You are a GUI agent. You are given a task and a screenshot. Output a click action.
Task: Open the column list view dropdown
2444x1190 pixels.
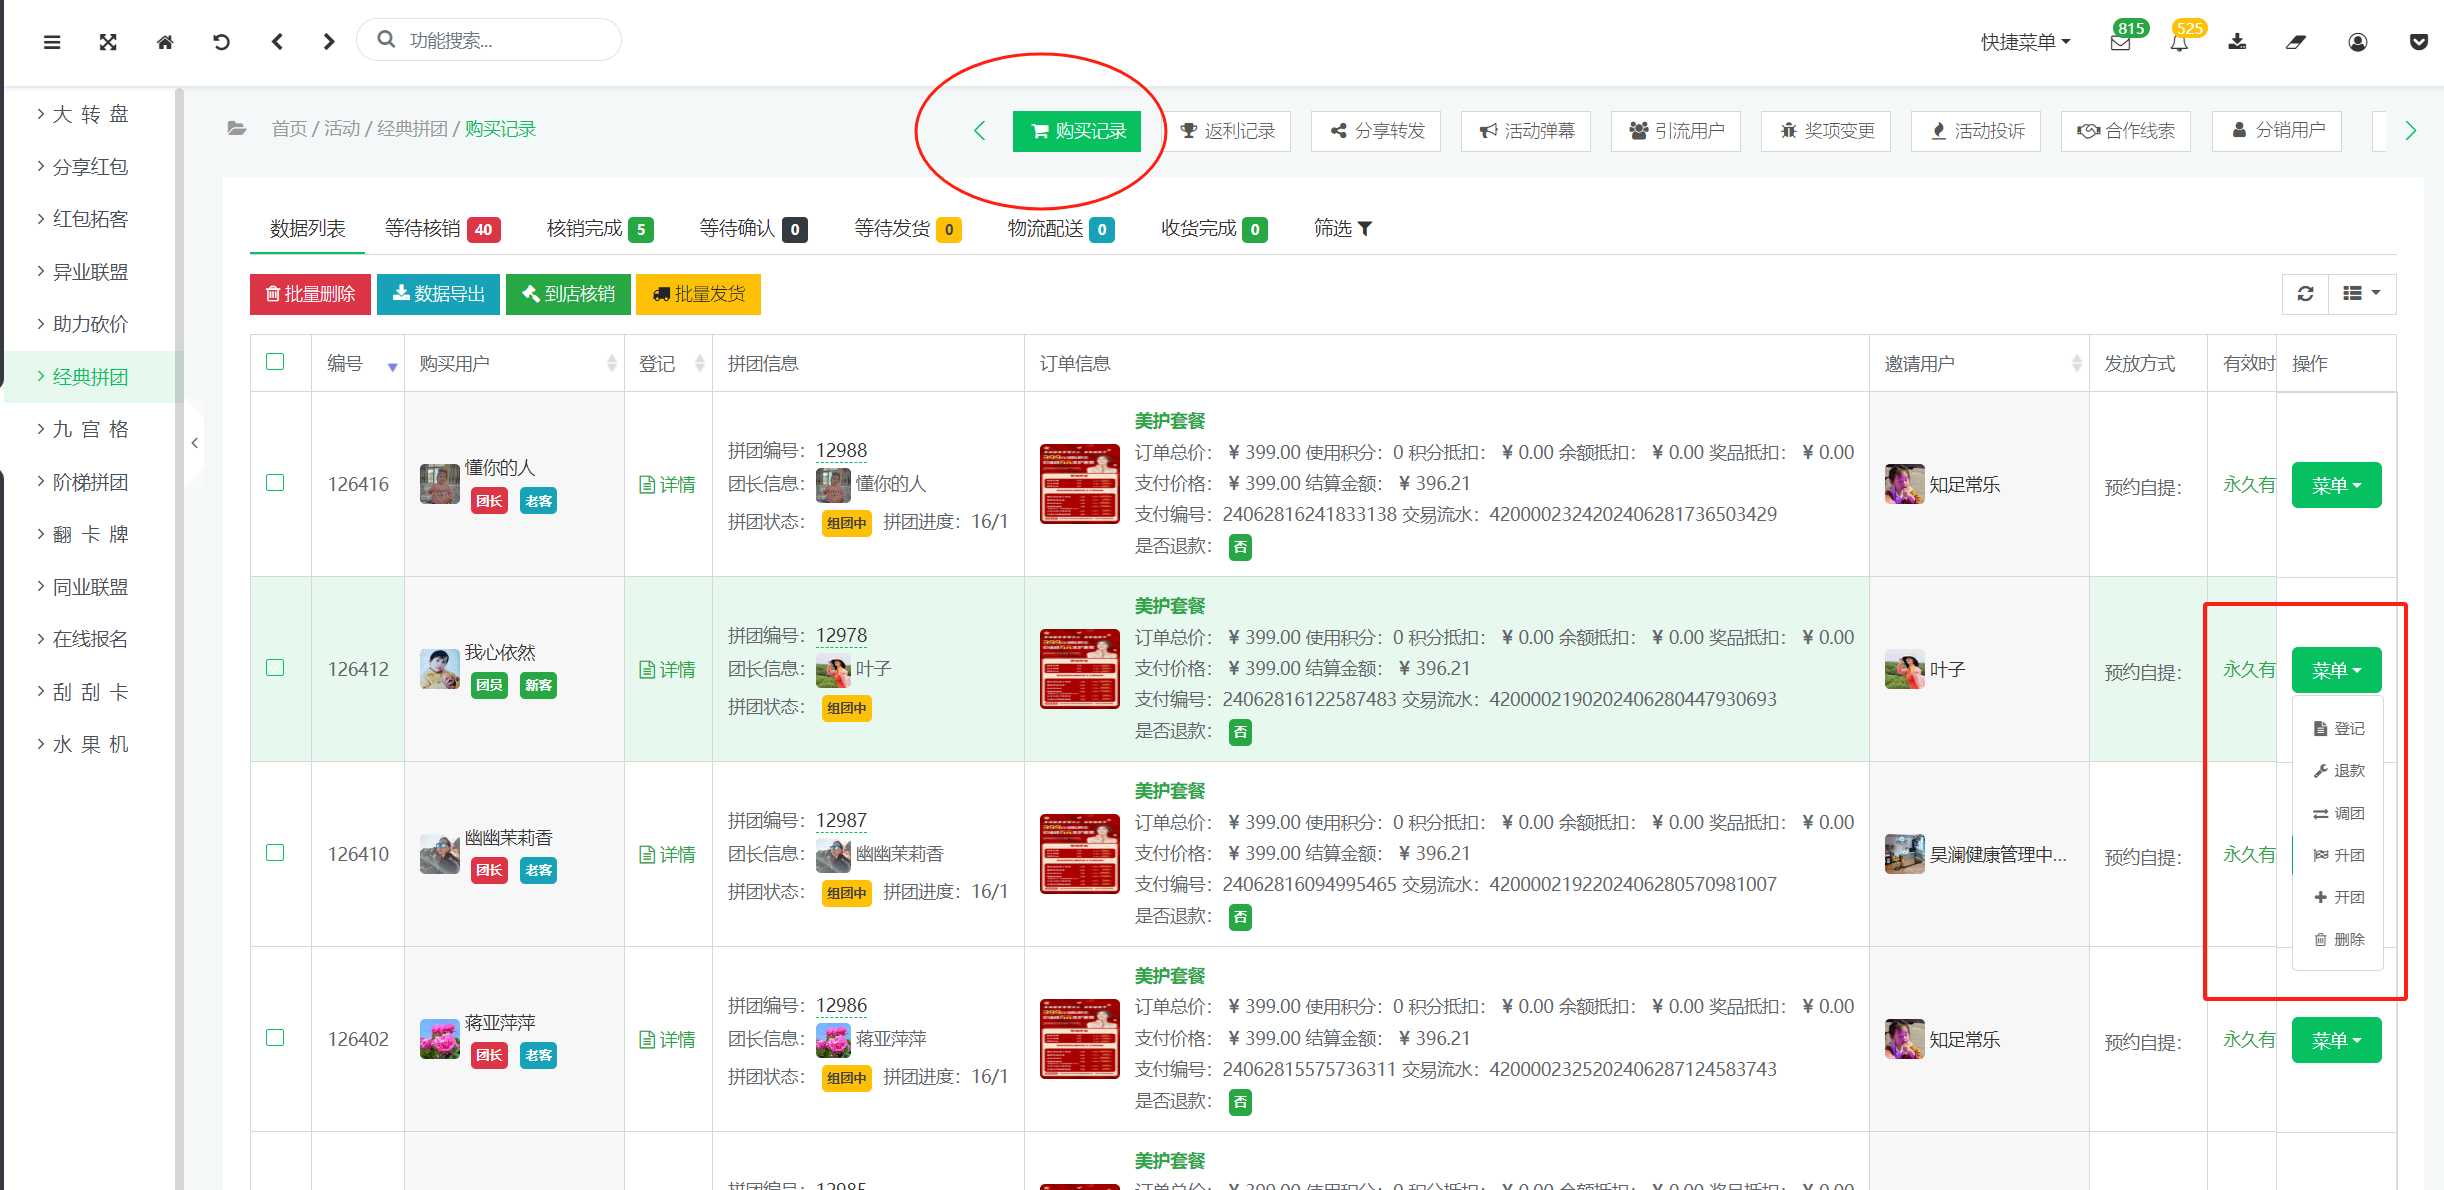tap(2362, 294)
